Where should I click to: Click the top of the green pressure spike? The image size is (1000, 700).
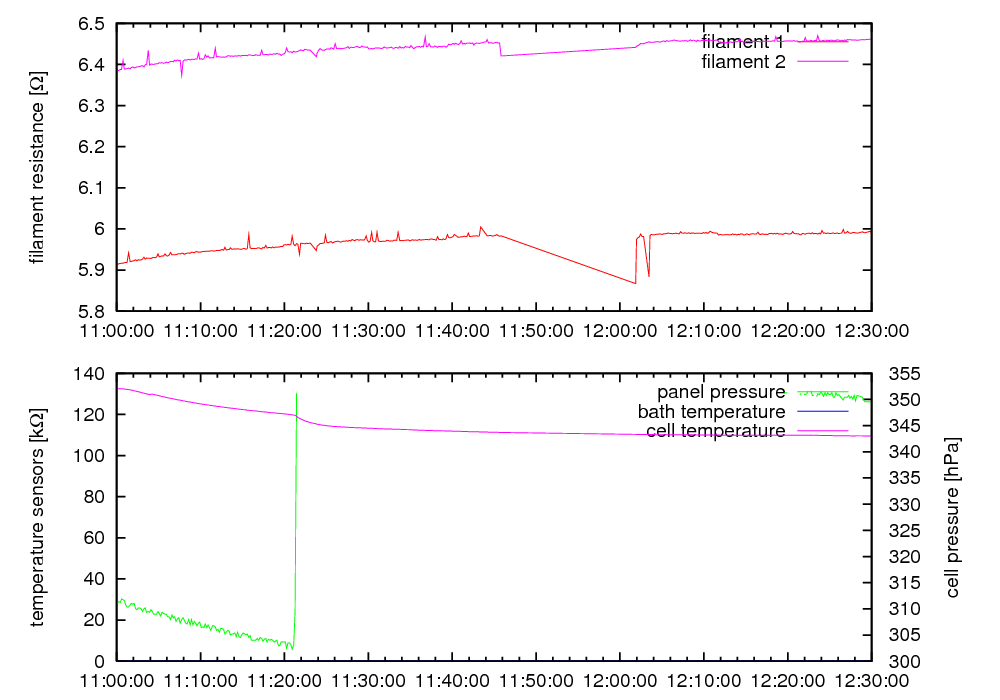pyautogui.click(x=297, y=393)
